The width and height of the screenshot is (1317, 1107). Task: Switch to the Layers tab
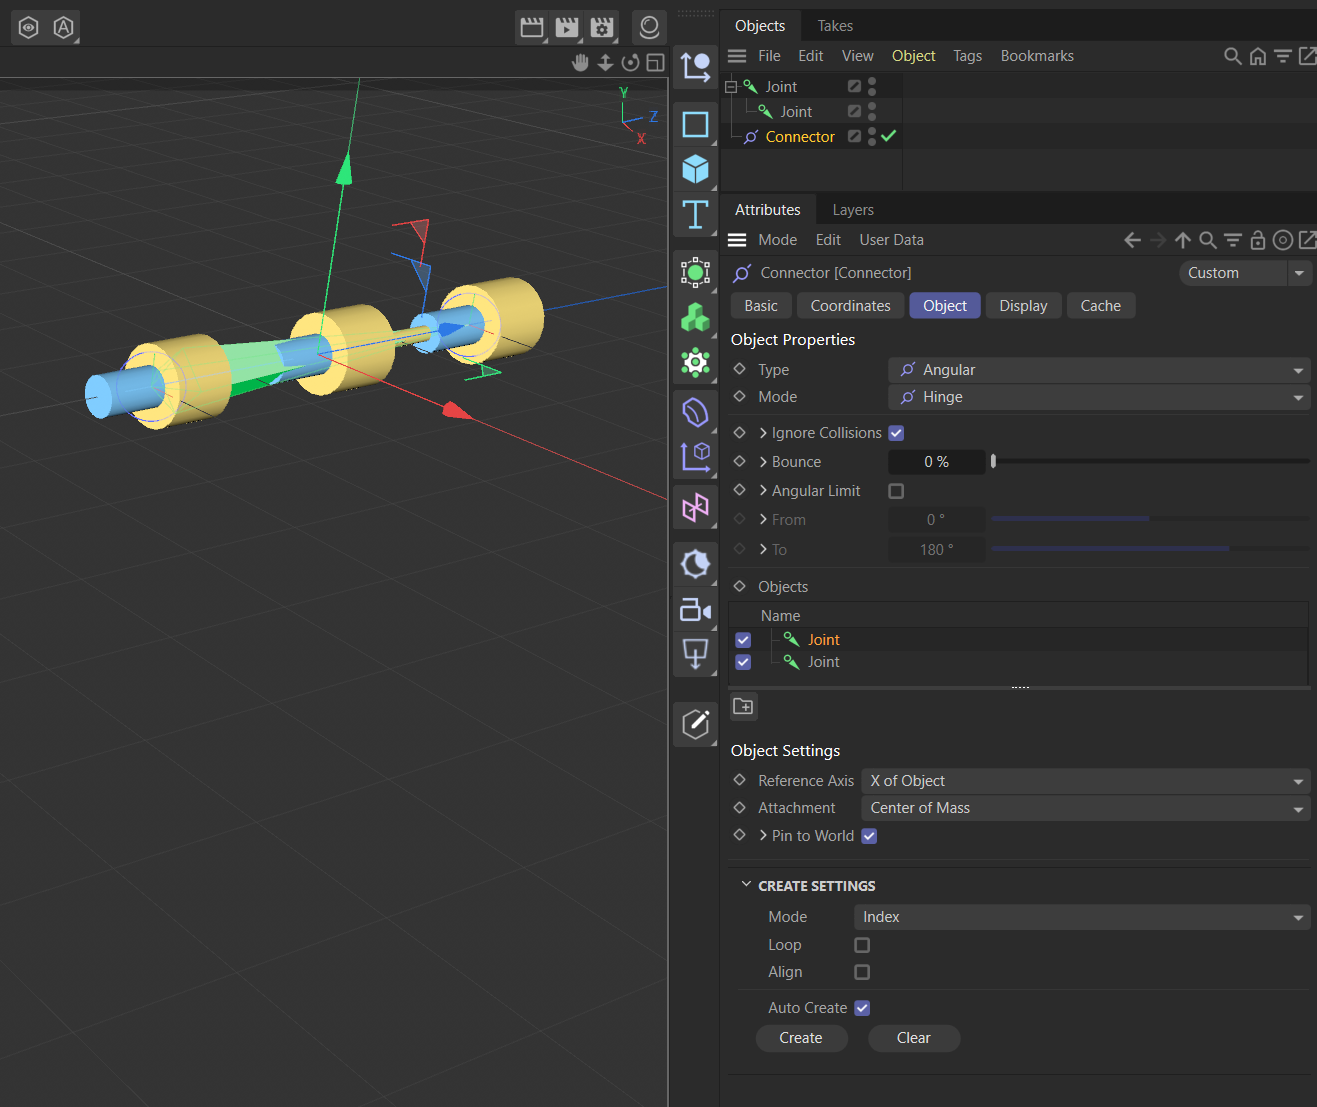(853, 210)
